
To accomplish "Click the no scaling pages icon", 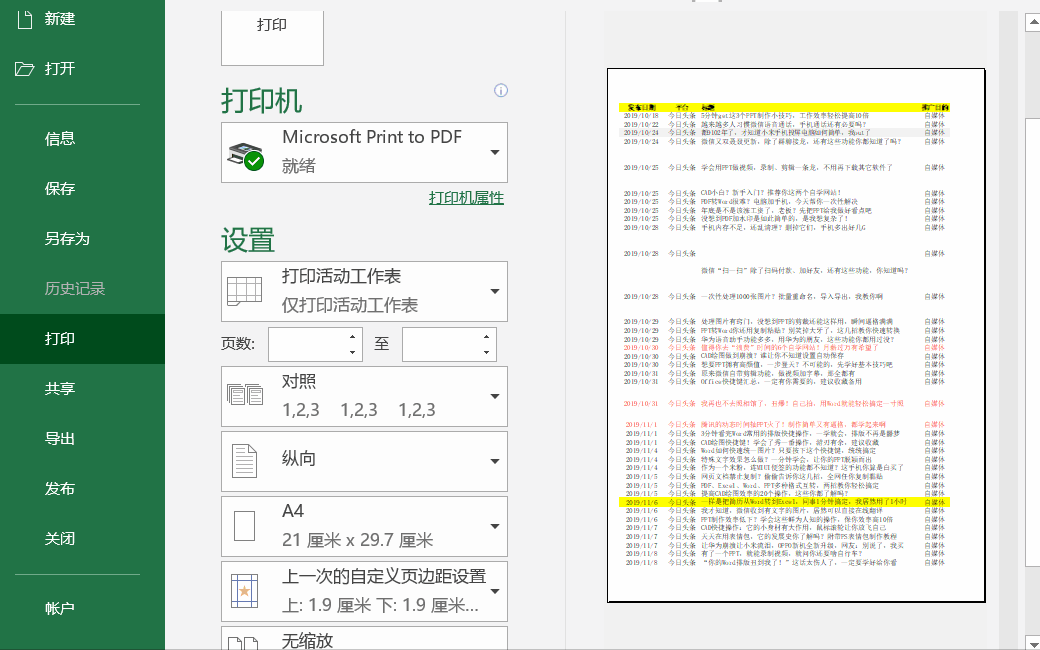I will (243, 642).
